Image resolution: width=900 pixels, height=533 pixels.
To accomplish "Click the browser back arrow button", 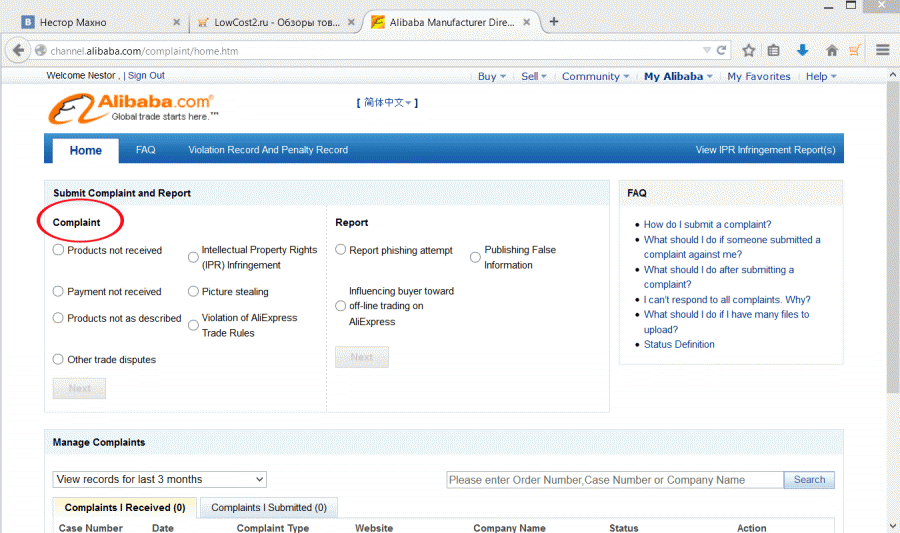I will [18, 50].
